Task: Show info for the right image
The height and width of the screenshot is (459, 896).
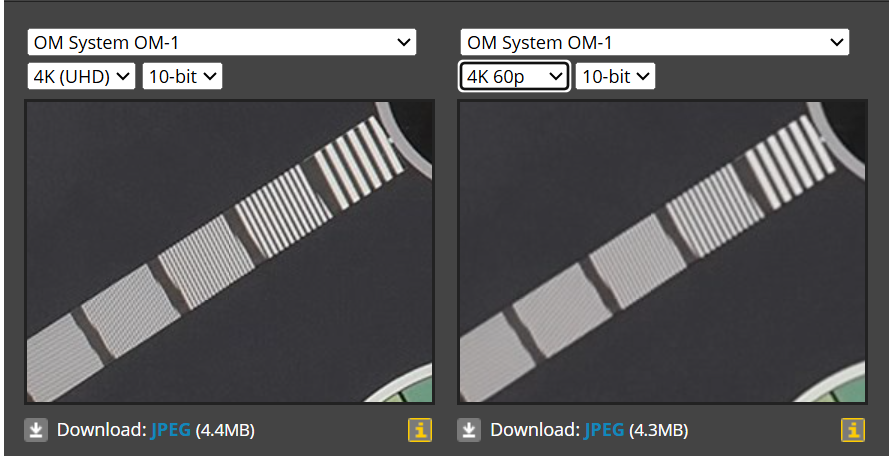Action: pos(853,430)
